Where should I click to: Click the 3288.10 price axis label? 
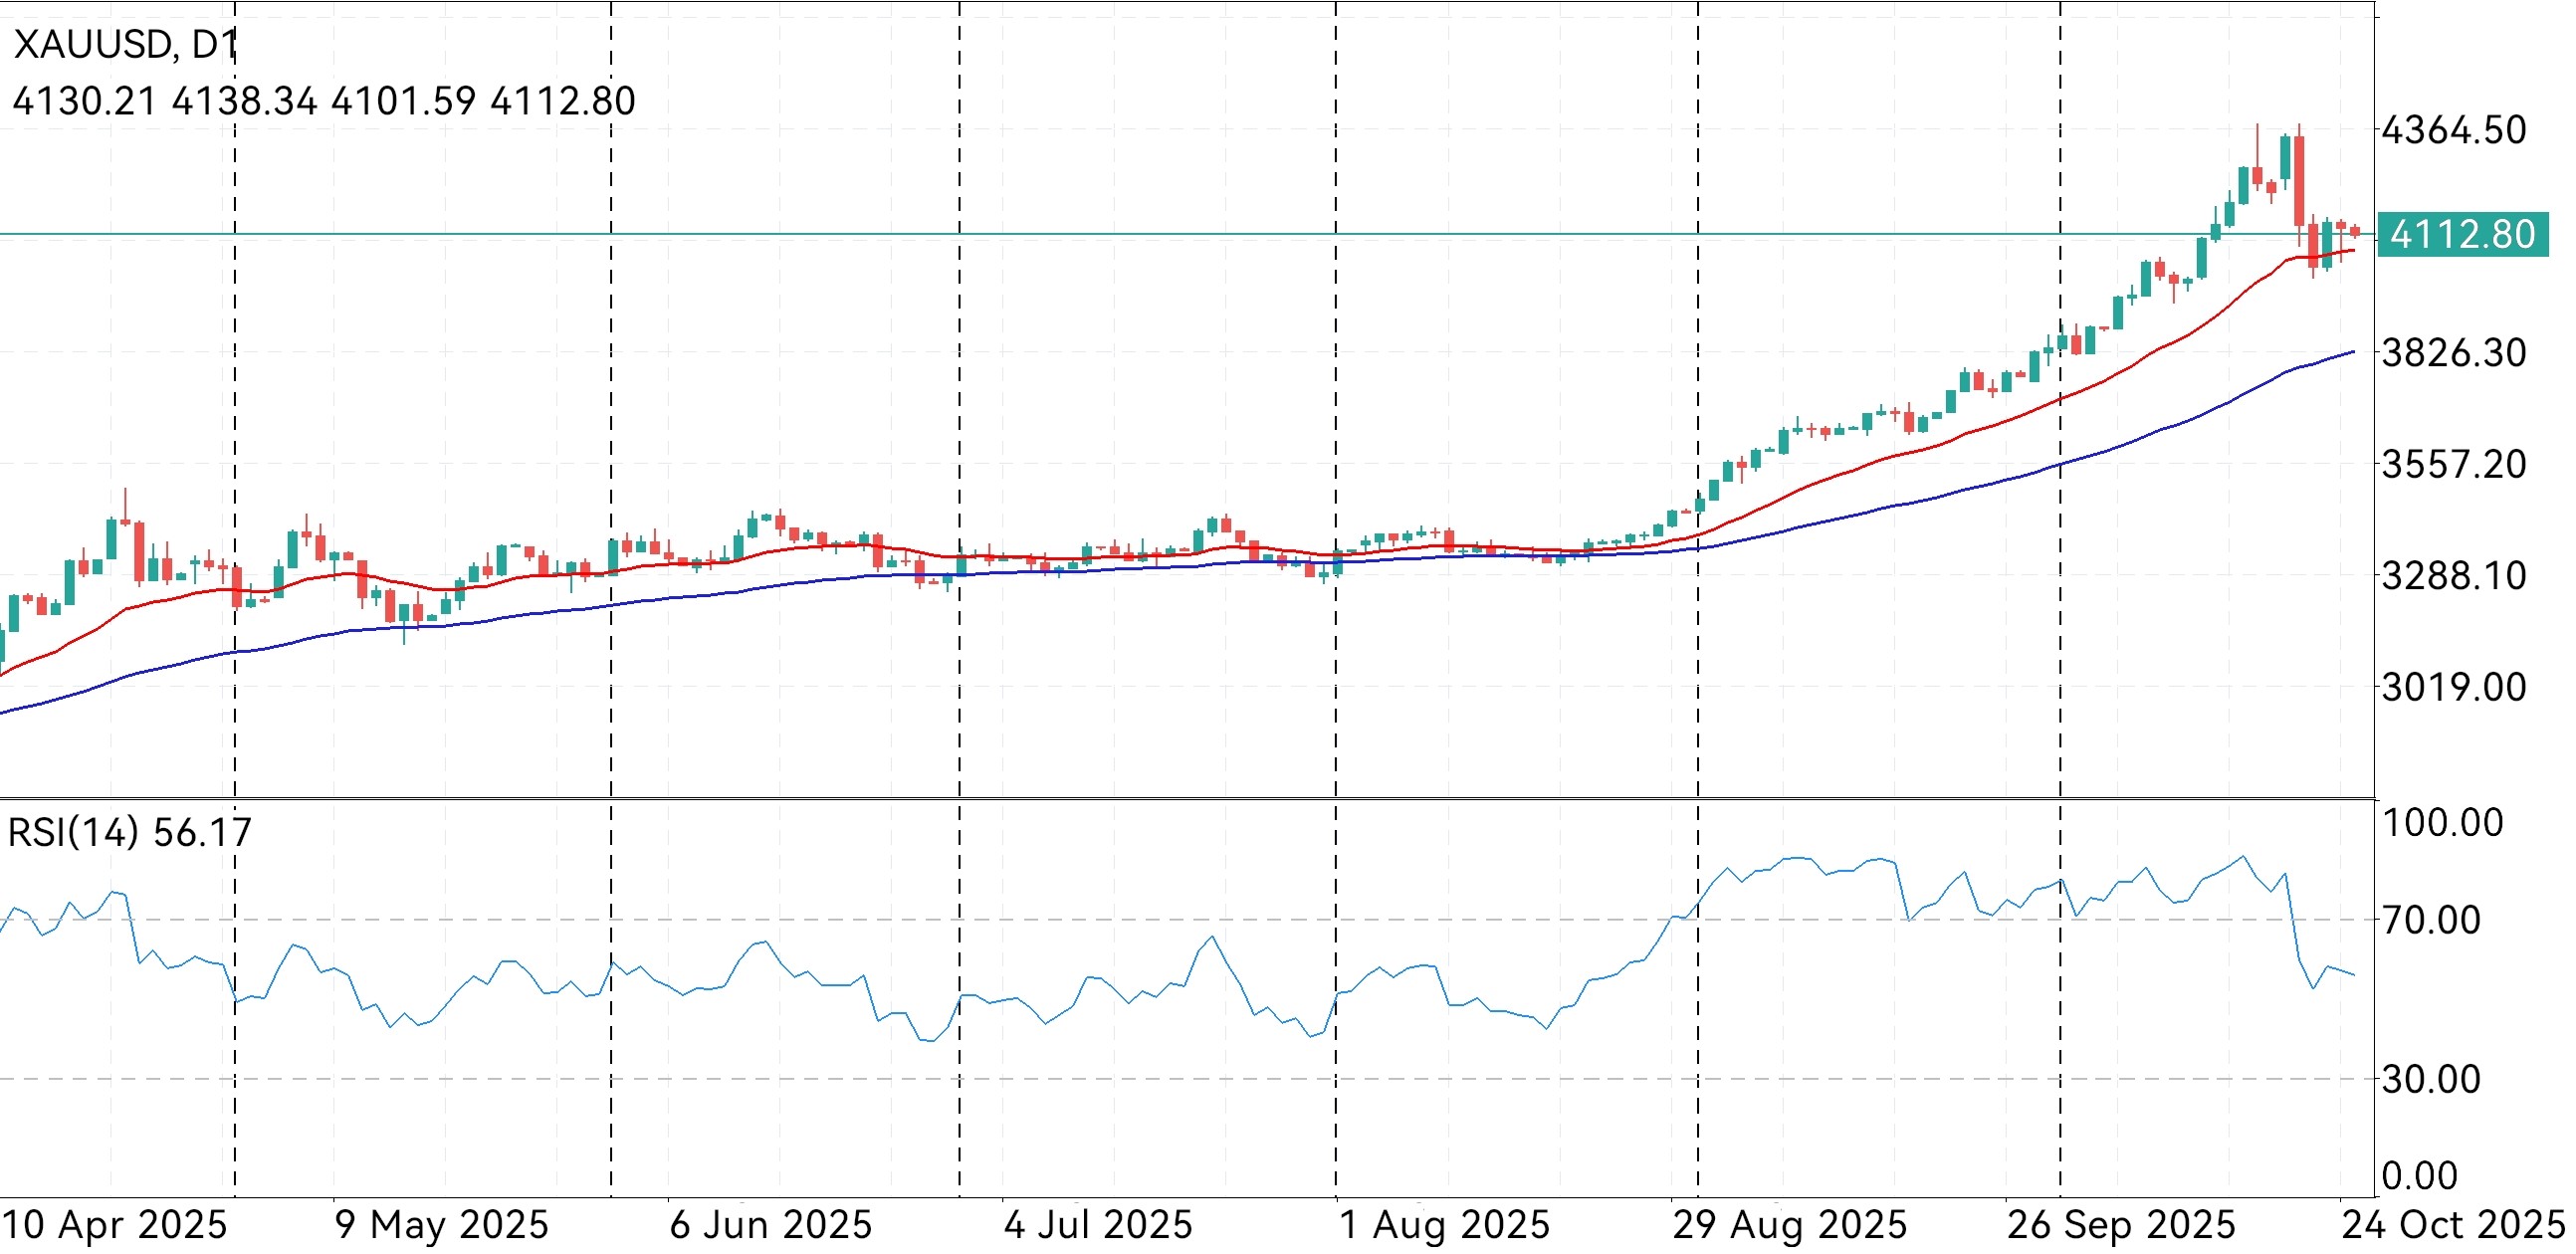click(x=2454, y=576)
